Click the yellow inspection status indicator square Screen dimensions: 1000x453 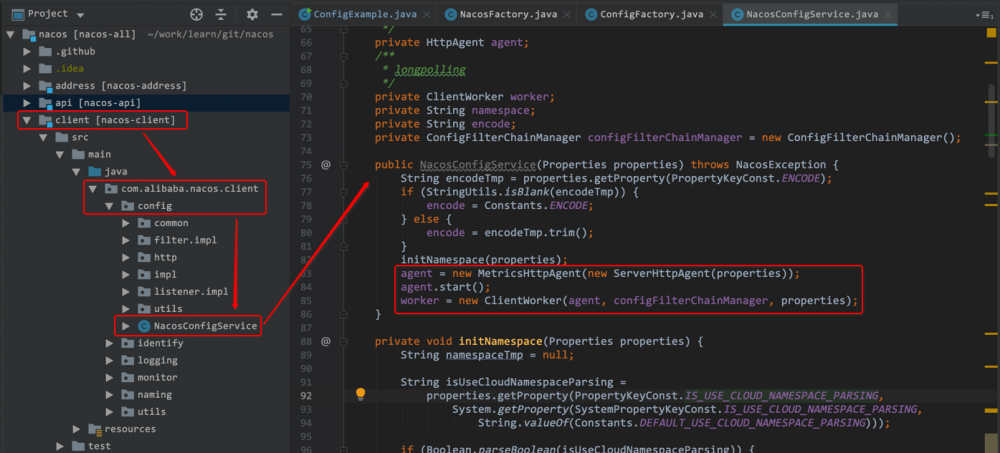pos(990,32)
